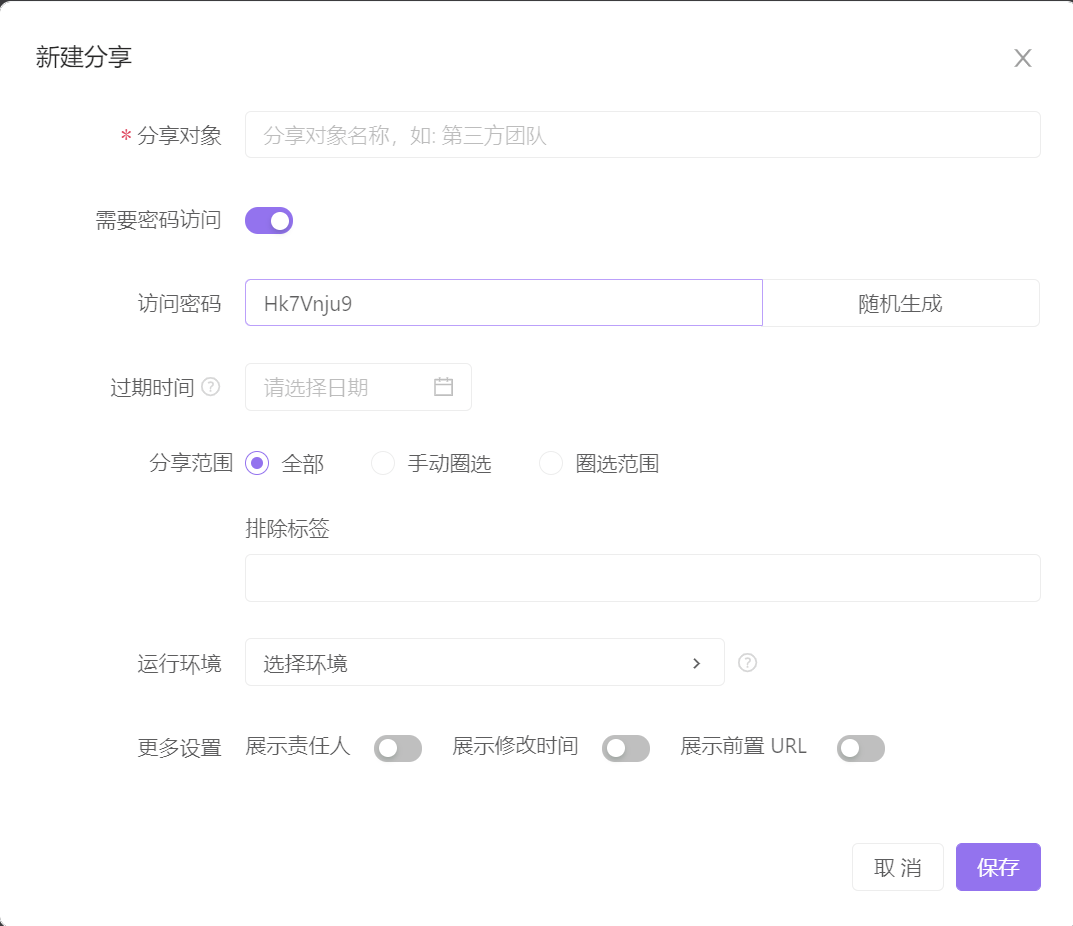Close the 新建分享 dialog with the X

(x=1022, y=58)
